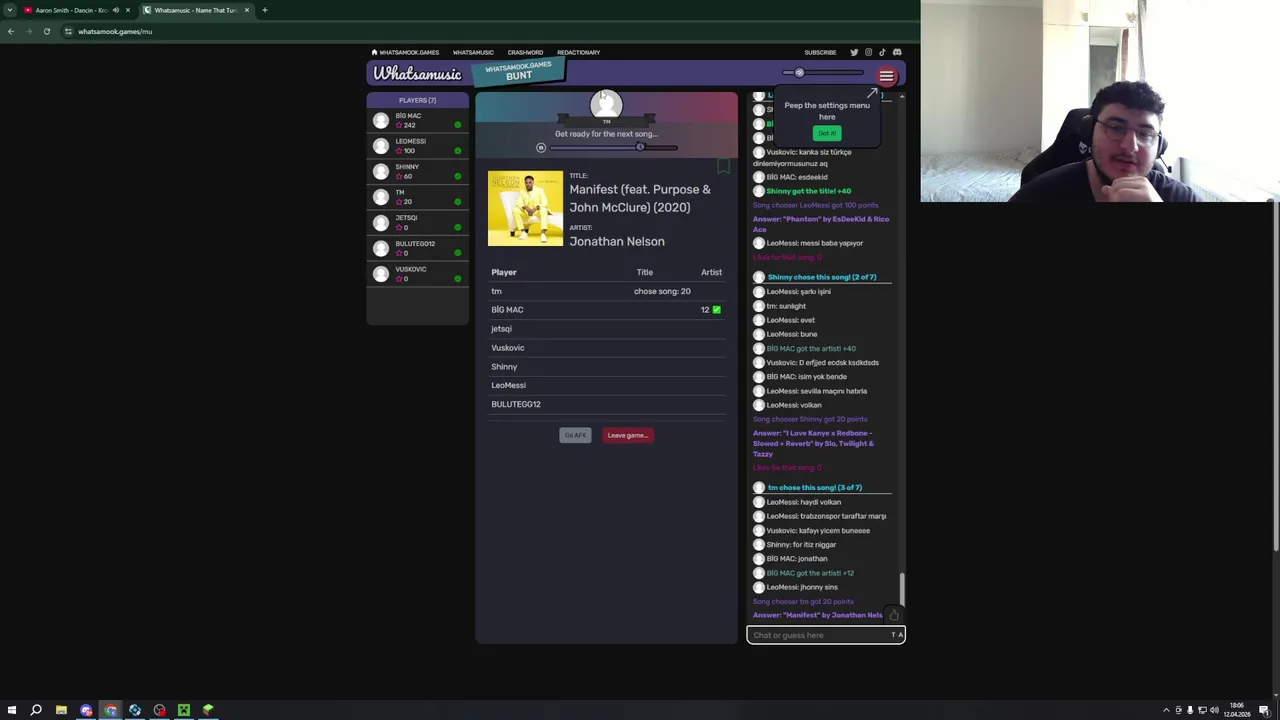Open the Windows Start menu
1280x720 pixels.
[x=12, y=710]
